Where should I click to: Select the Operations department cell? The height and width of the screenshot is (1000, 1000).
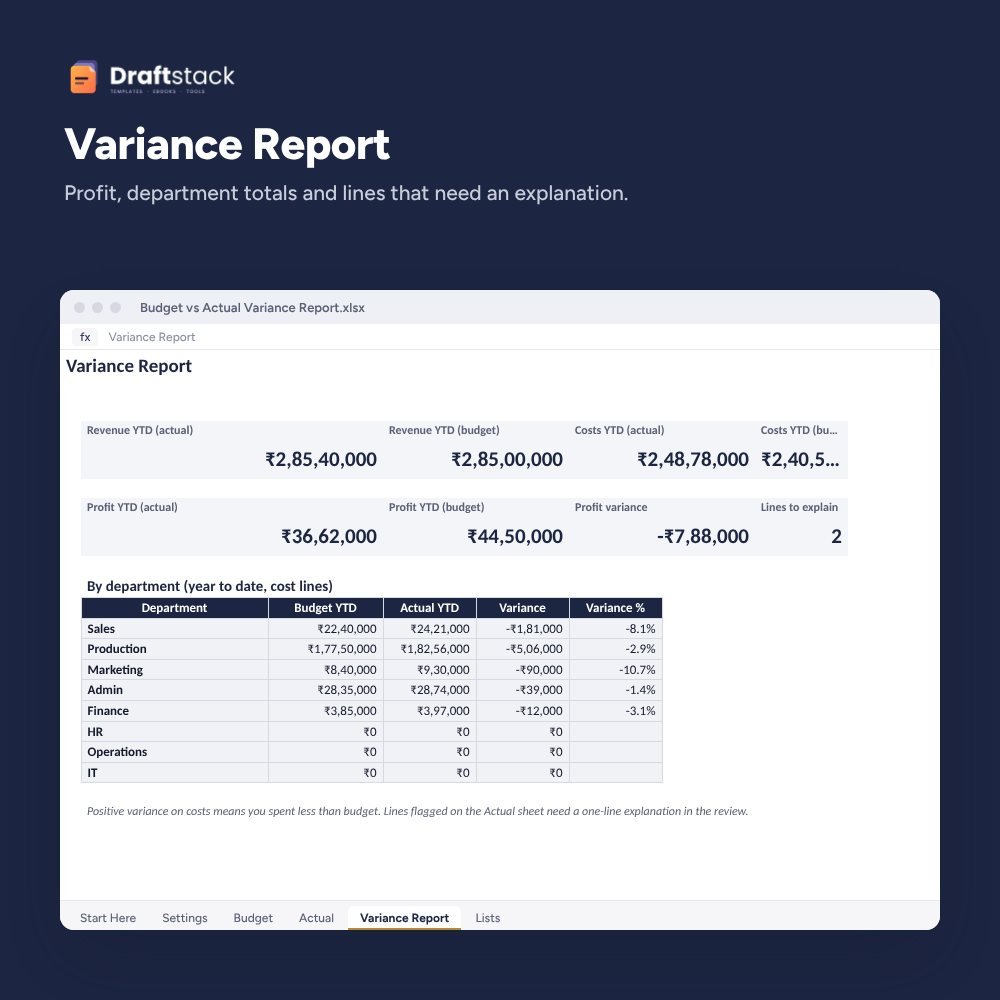pos(175,752)
